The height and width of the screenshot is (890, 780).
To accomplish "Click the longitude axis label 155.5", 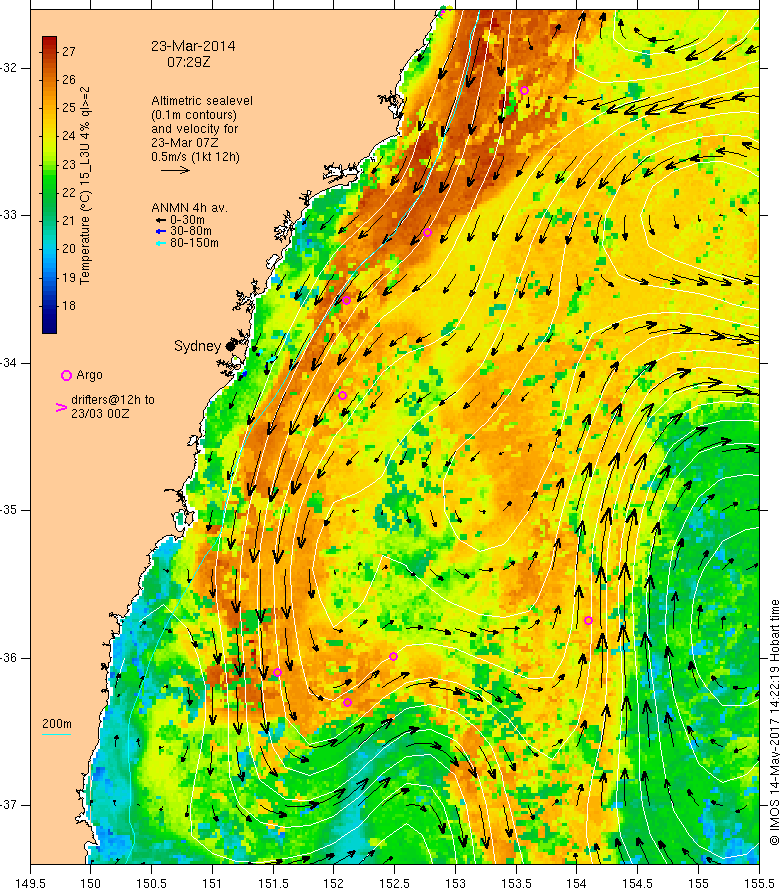I will [x=759, y=883].
